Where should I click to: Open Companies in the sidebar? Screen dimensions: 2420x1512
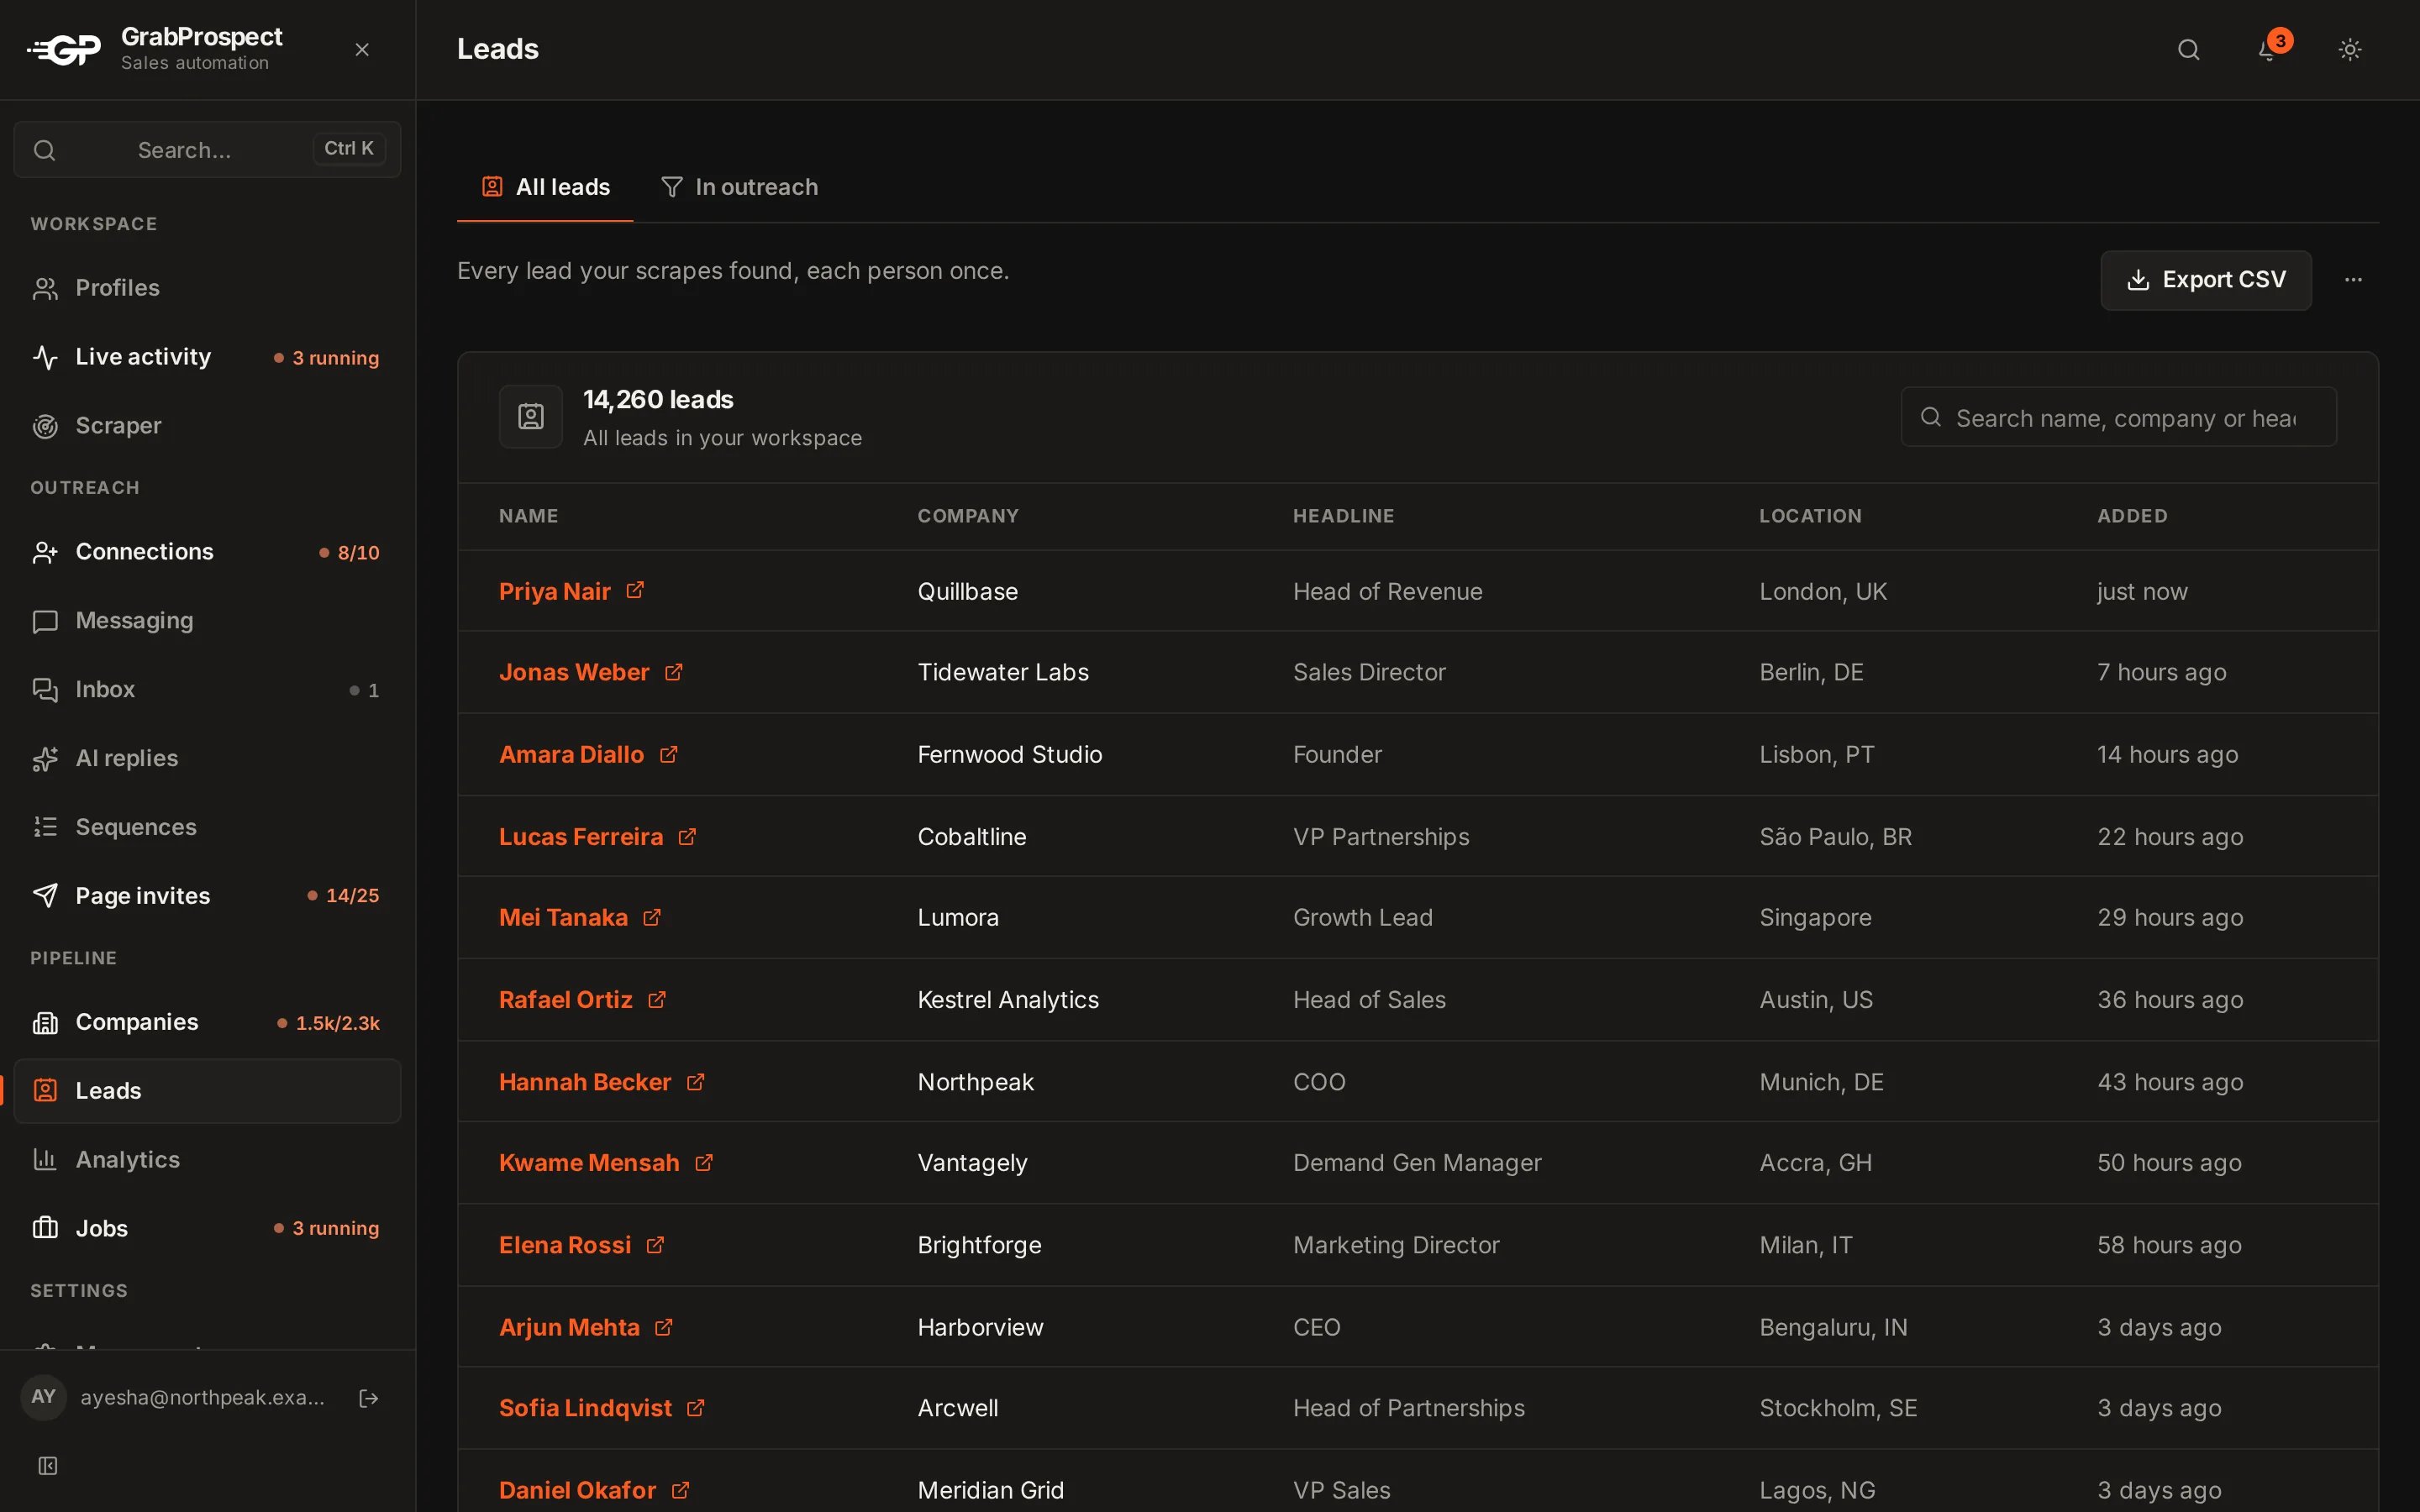[x=207, y=1022]
